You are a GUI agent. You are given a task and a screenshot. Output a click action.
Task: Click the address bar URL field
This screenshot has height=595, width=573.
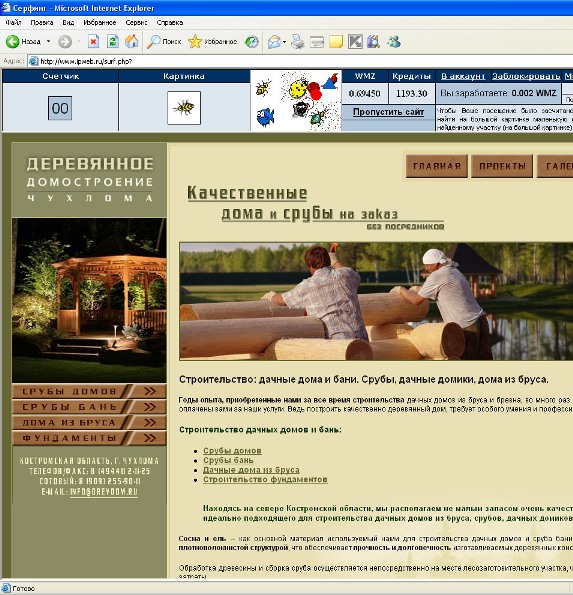300,61
